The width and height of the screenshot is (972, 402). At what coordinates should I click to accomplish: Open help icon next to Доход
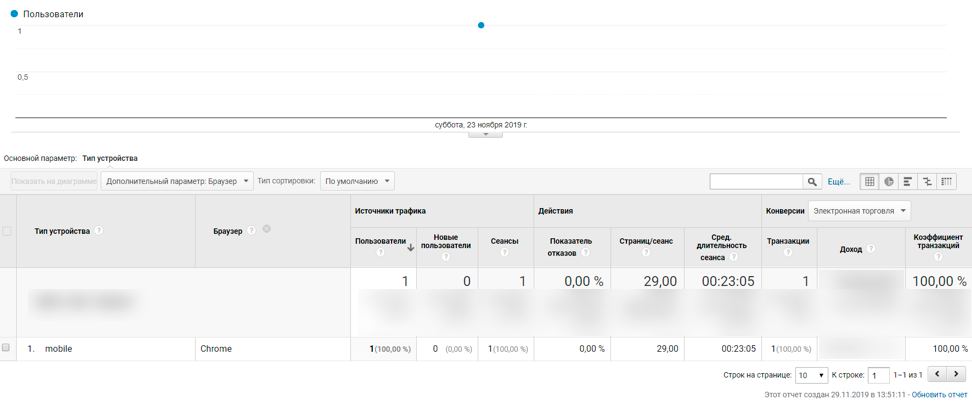click(871, 248)
